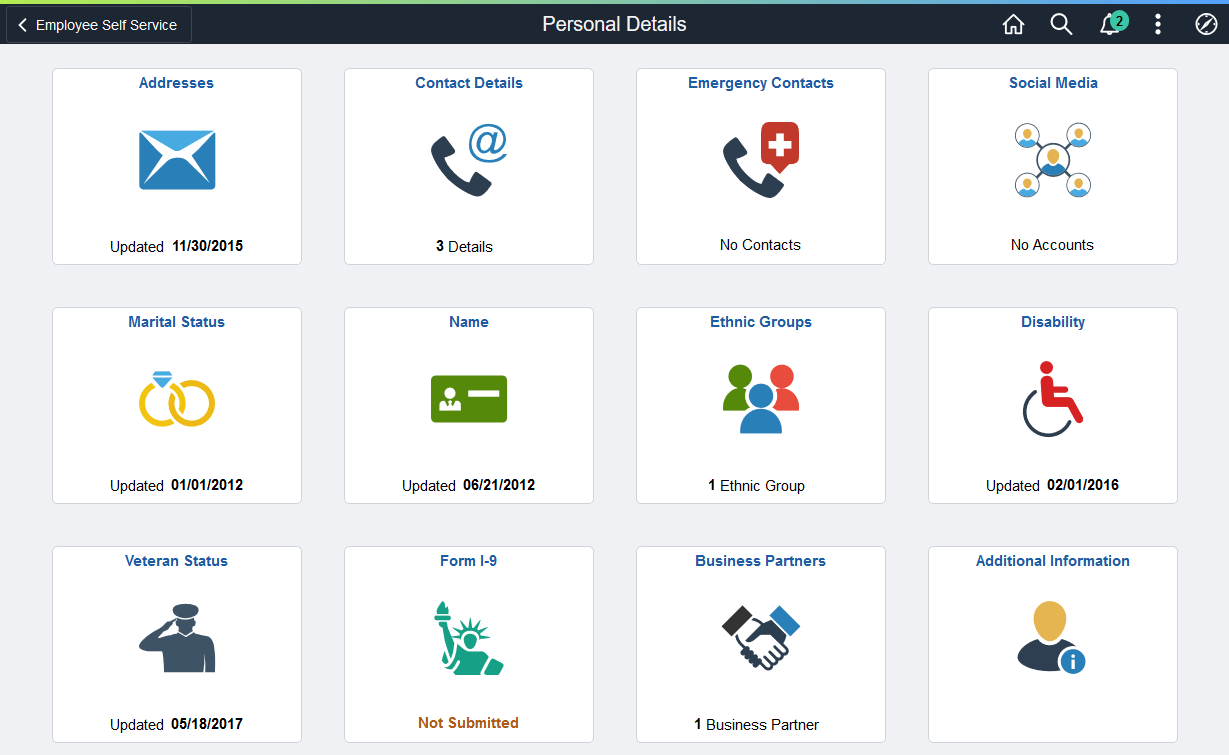This screenshot has width=1229, height=755.
Task: Click the '1 Ethnic Group' text
Action: pyautogui.click(x=757, y=485)
